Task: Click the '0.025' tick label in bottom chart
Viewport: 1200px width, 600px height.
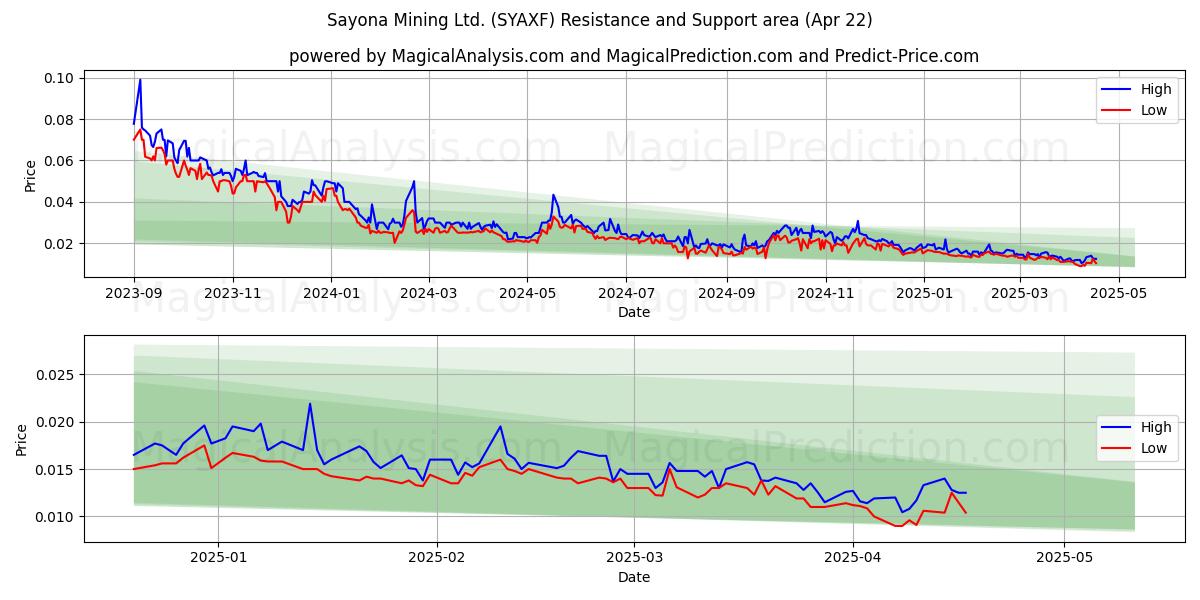Action: (56, 375)
